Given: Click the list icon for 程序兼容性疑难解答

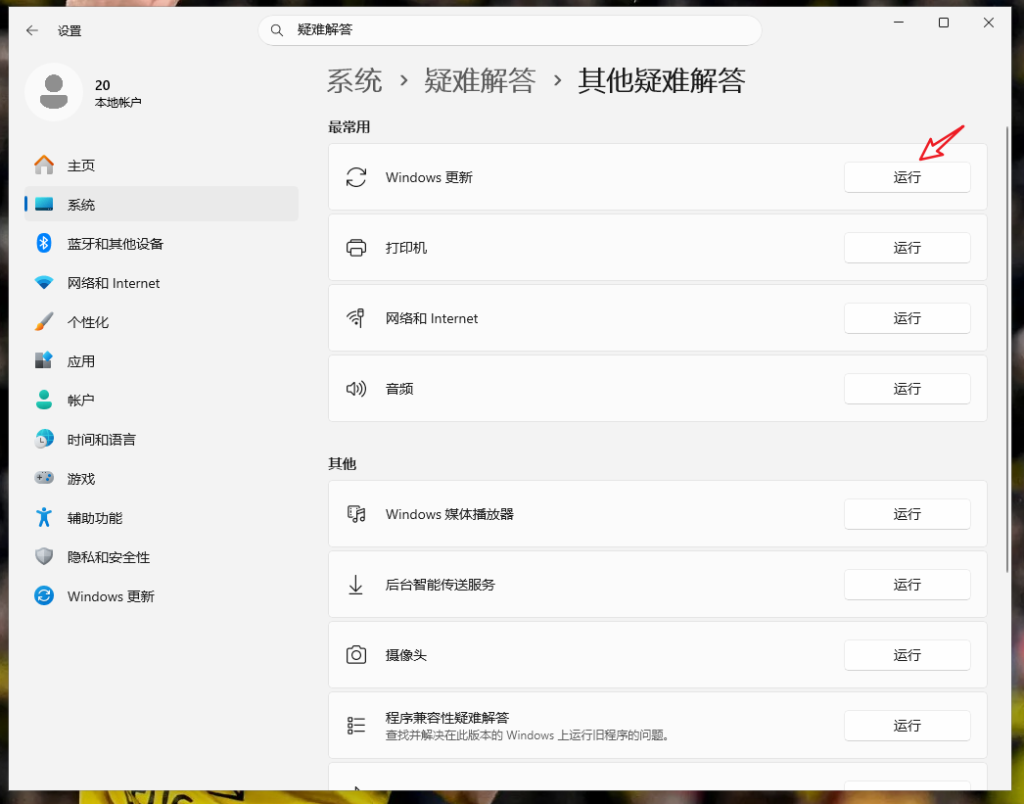Looking at the screenshot, I should 356,726.
